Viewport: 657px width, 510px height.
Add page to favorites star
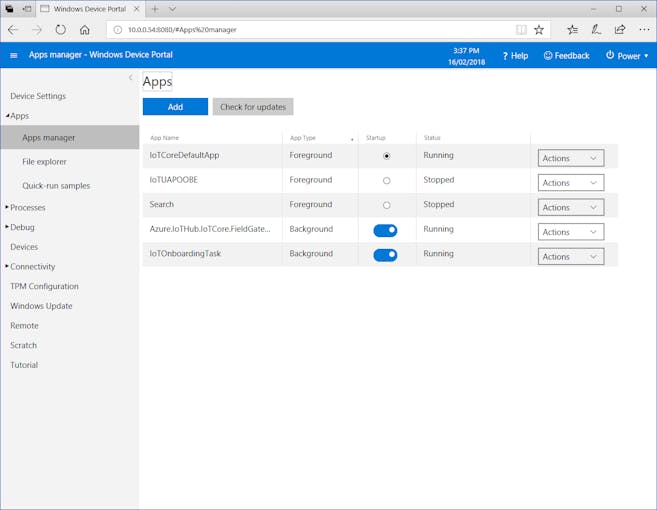tap(539, 30)
